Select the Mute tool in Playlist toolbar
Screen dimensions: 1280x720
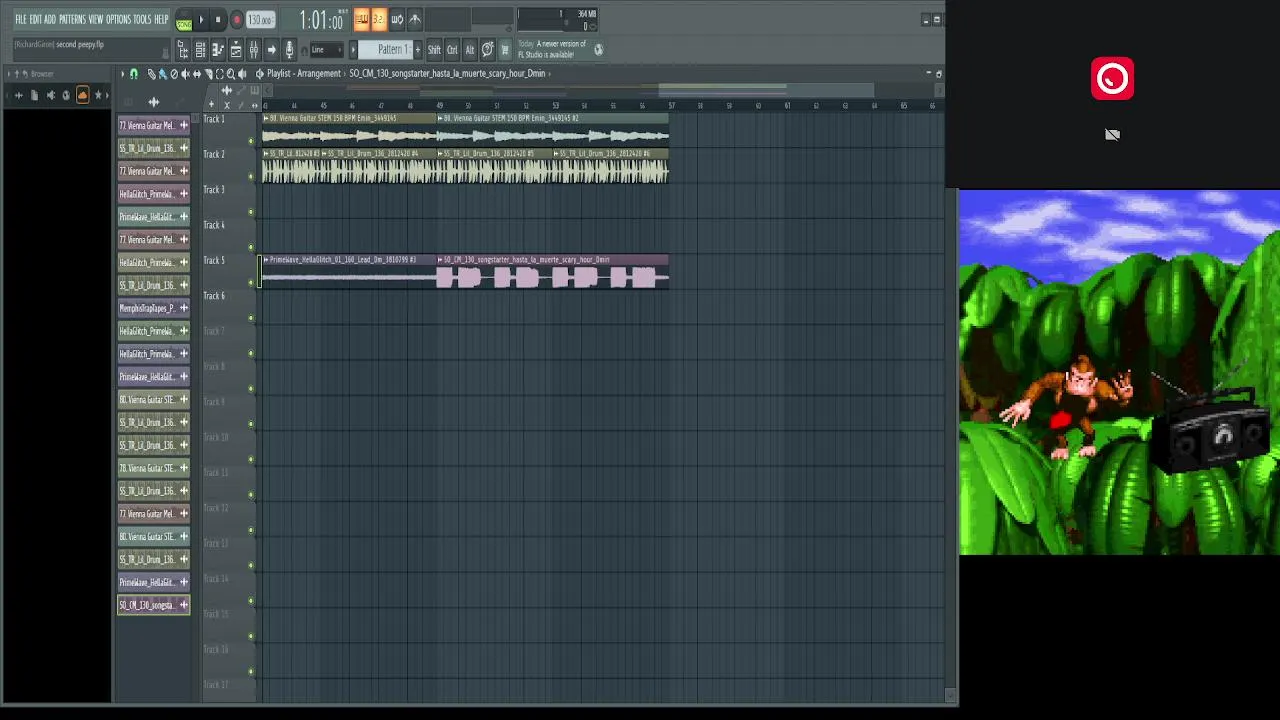185,73
